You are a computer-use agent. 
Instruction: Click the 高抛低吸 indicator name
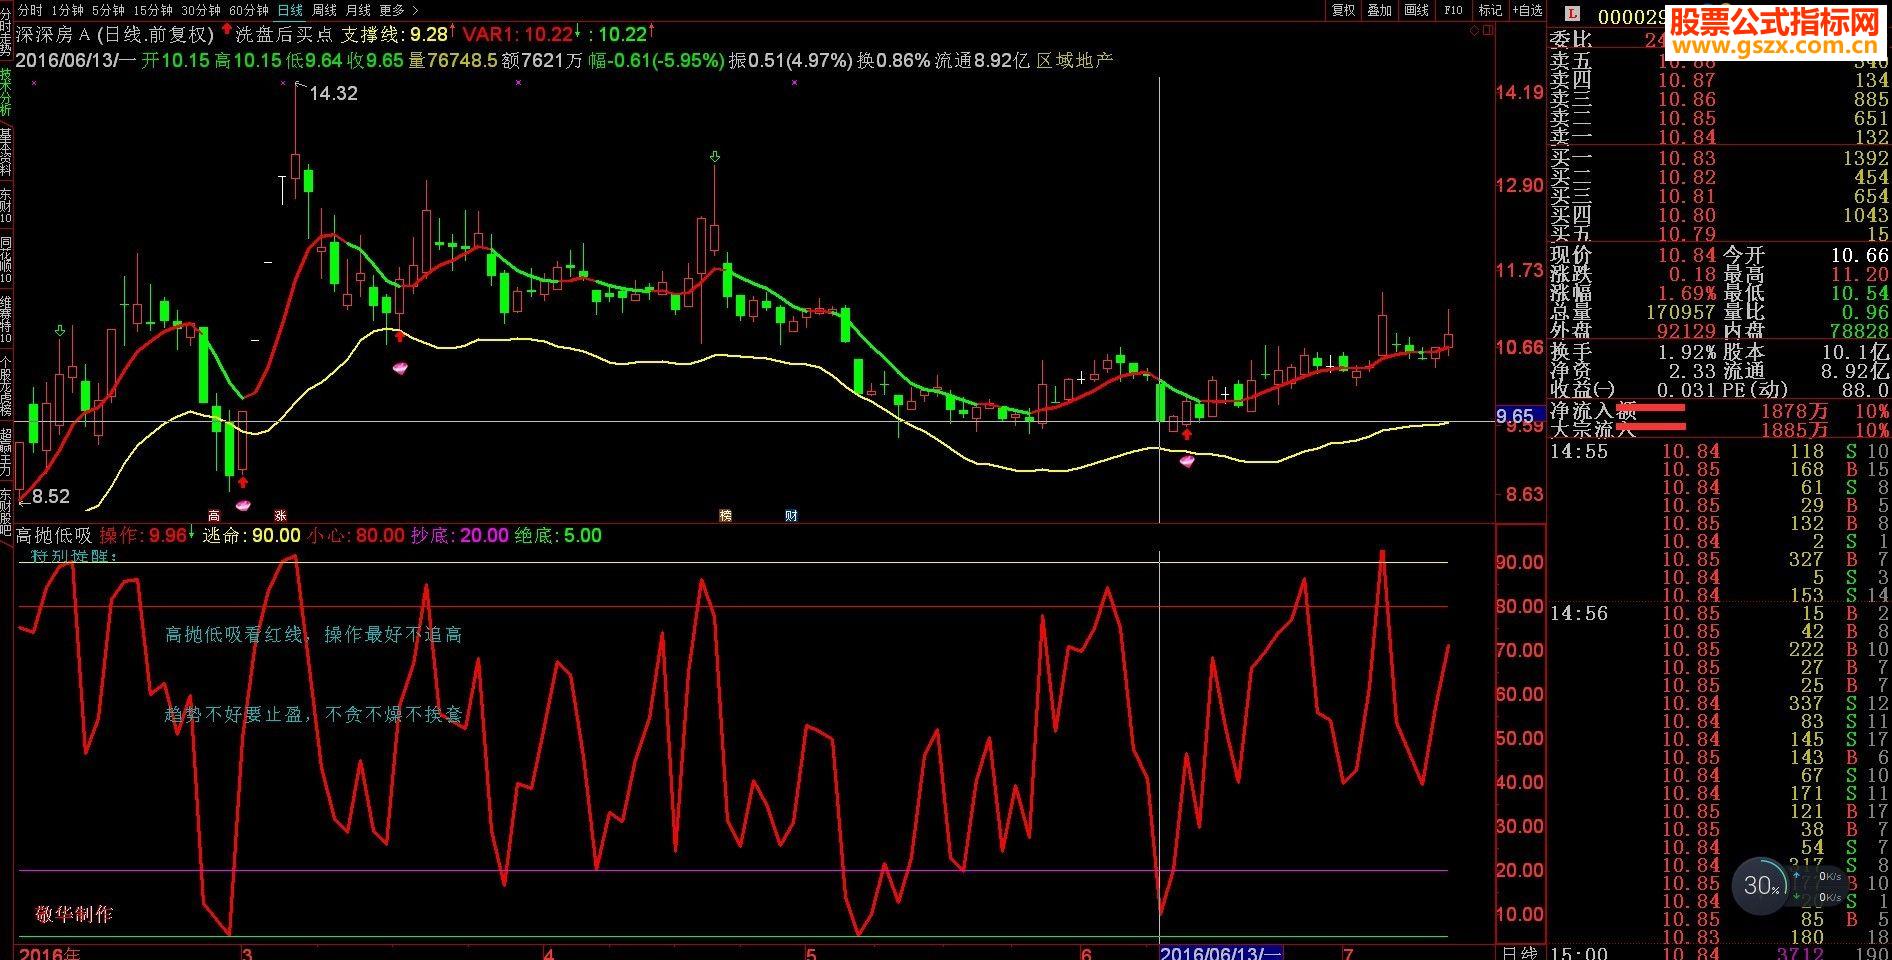(54, 536)
